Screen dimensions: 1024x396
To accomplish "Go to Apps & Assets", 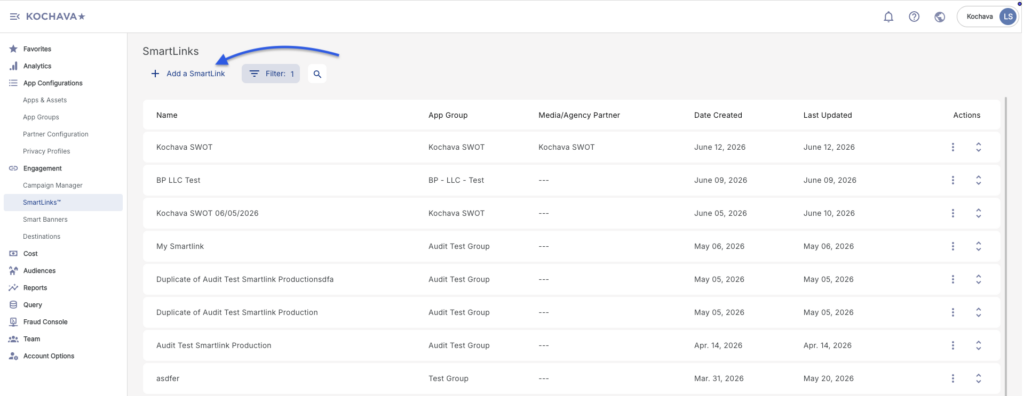I will [44, 100].
